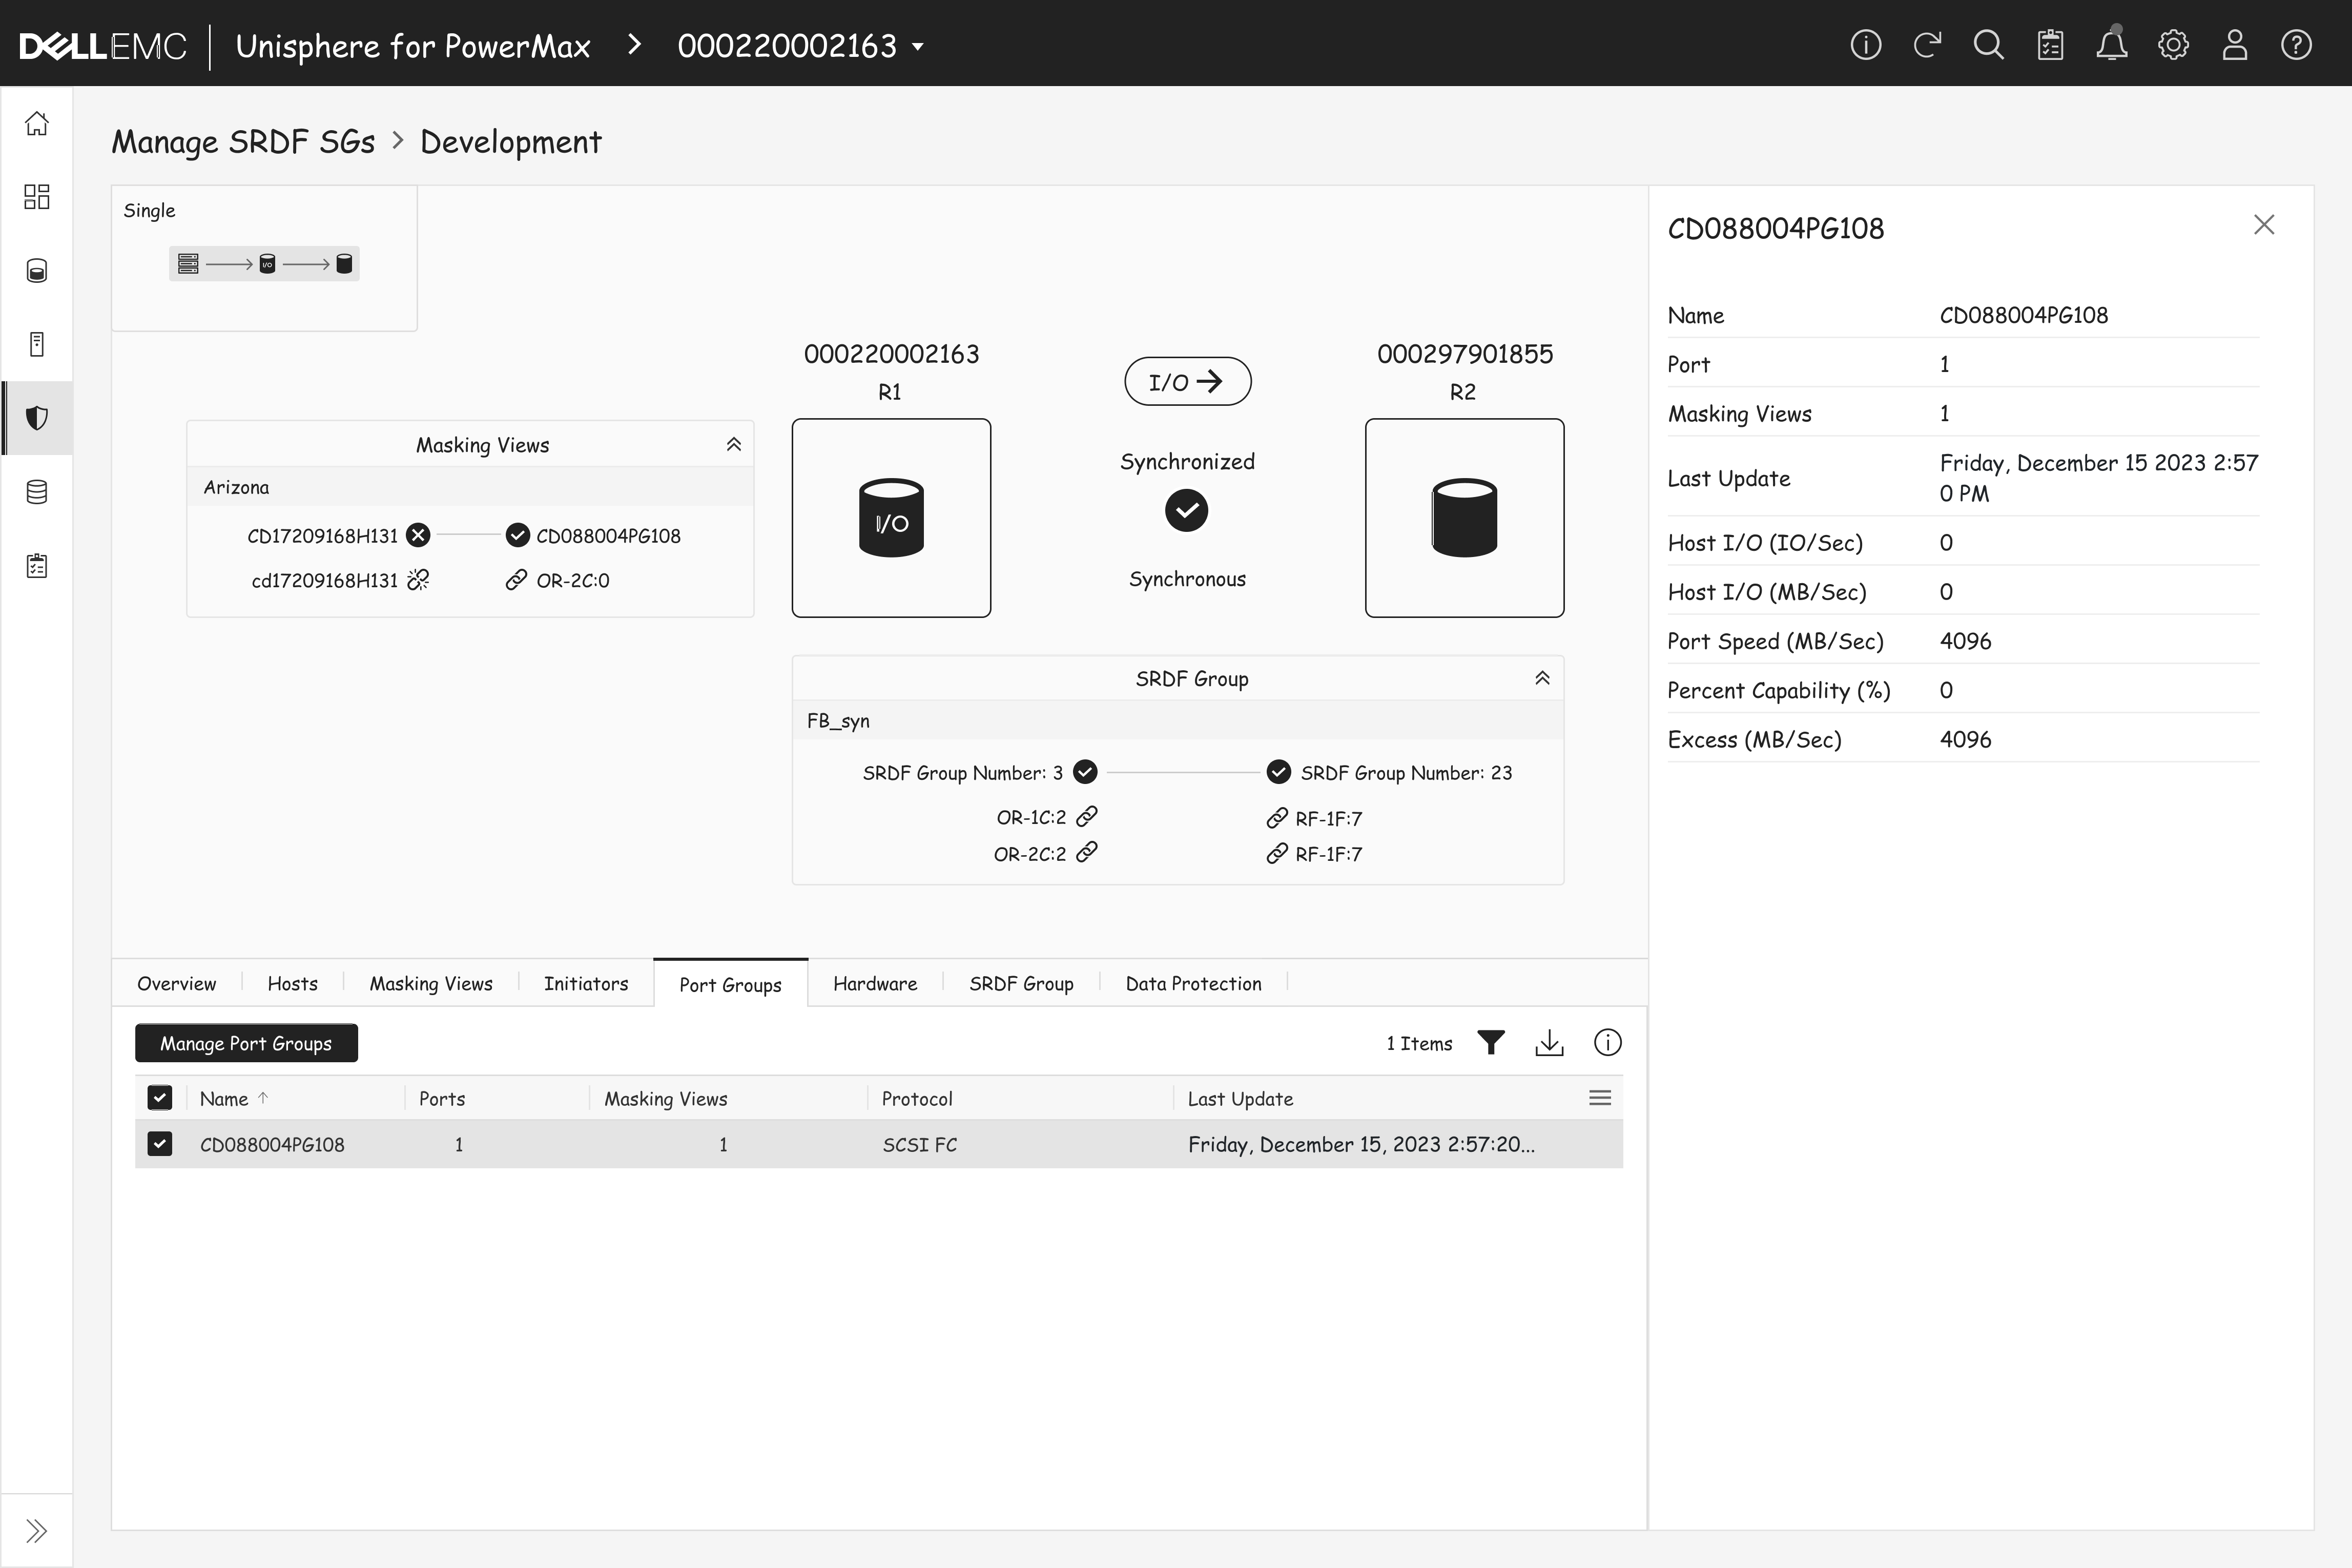Switch to the Initiators tab
2352x1568 pixels.
click(586, 984)
